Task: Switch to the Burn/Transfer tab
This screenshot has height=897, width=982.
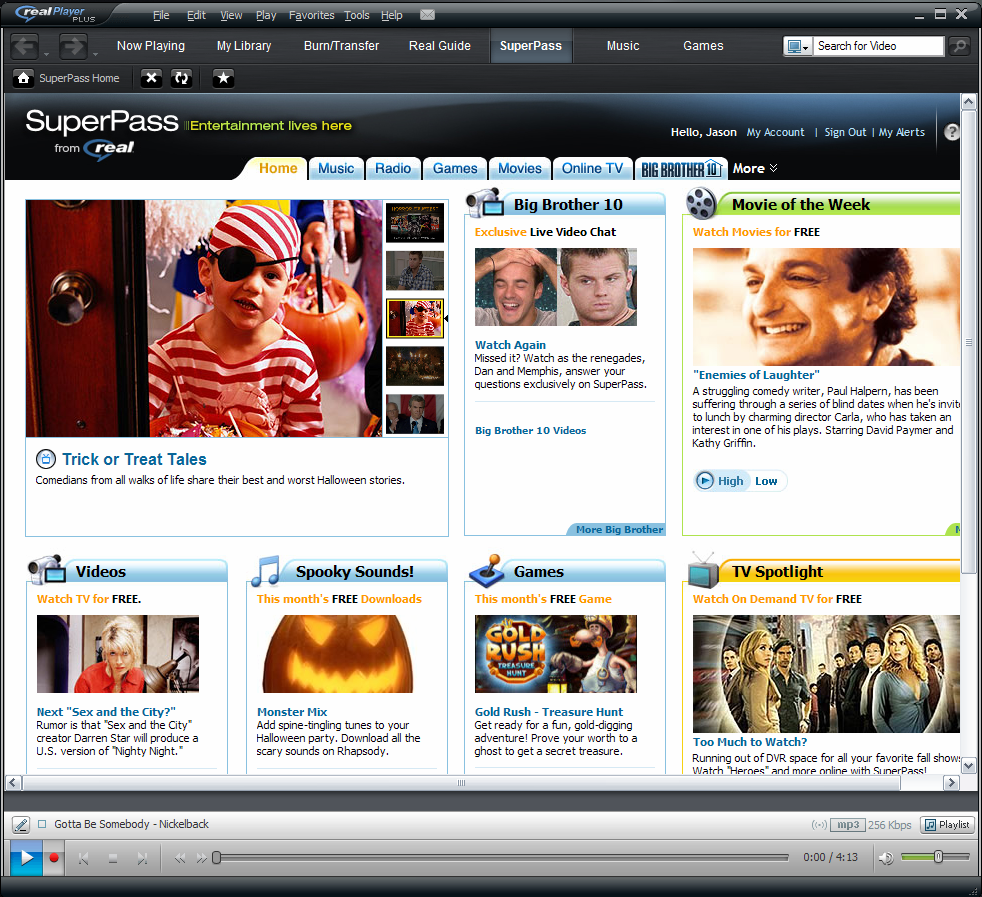Action: [x=341, y=46]
